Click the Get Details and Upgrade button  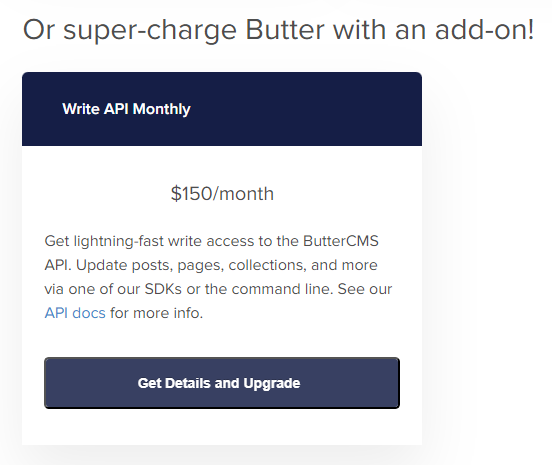(x=222, y=383)
